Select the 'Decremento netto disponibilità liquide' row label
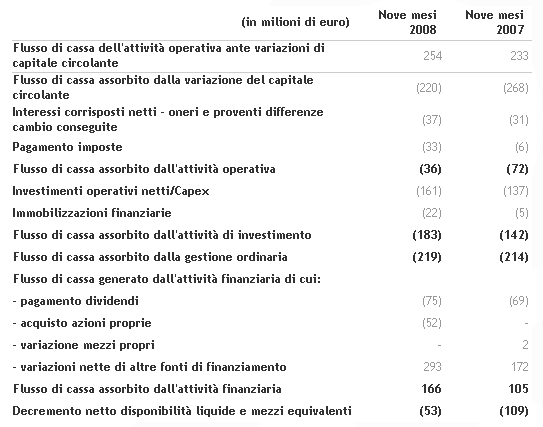 click(x=182, y=411)
